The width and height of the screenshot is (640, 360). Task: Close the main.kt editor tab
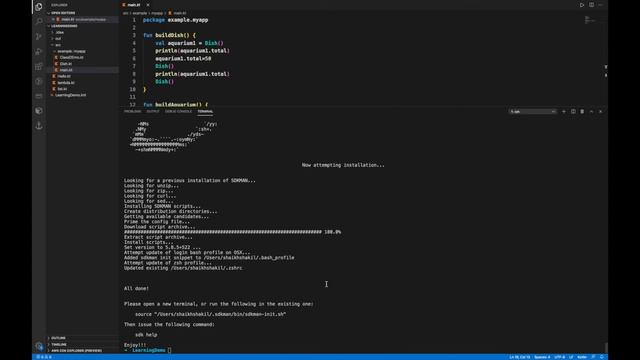tap(148, 5)
